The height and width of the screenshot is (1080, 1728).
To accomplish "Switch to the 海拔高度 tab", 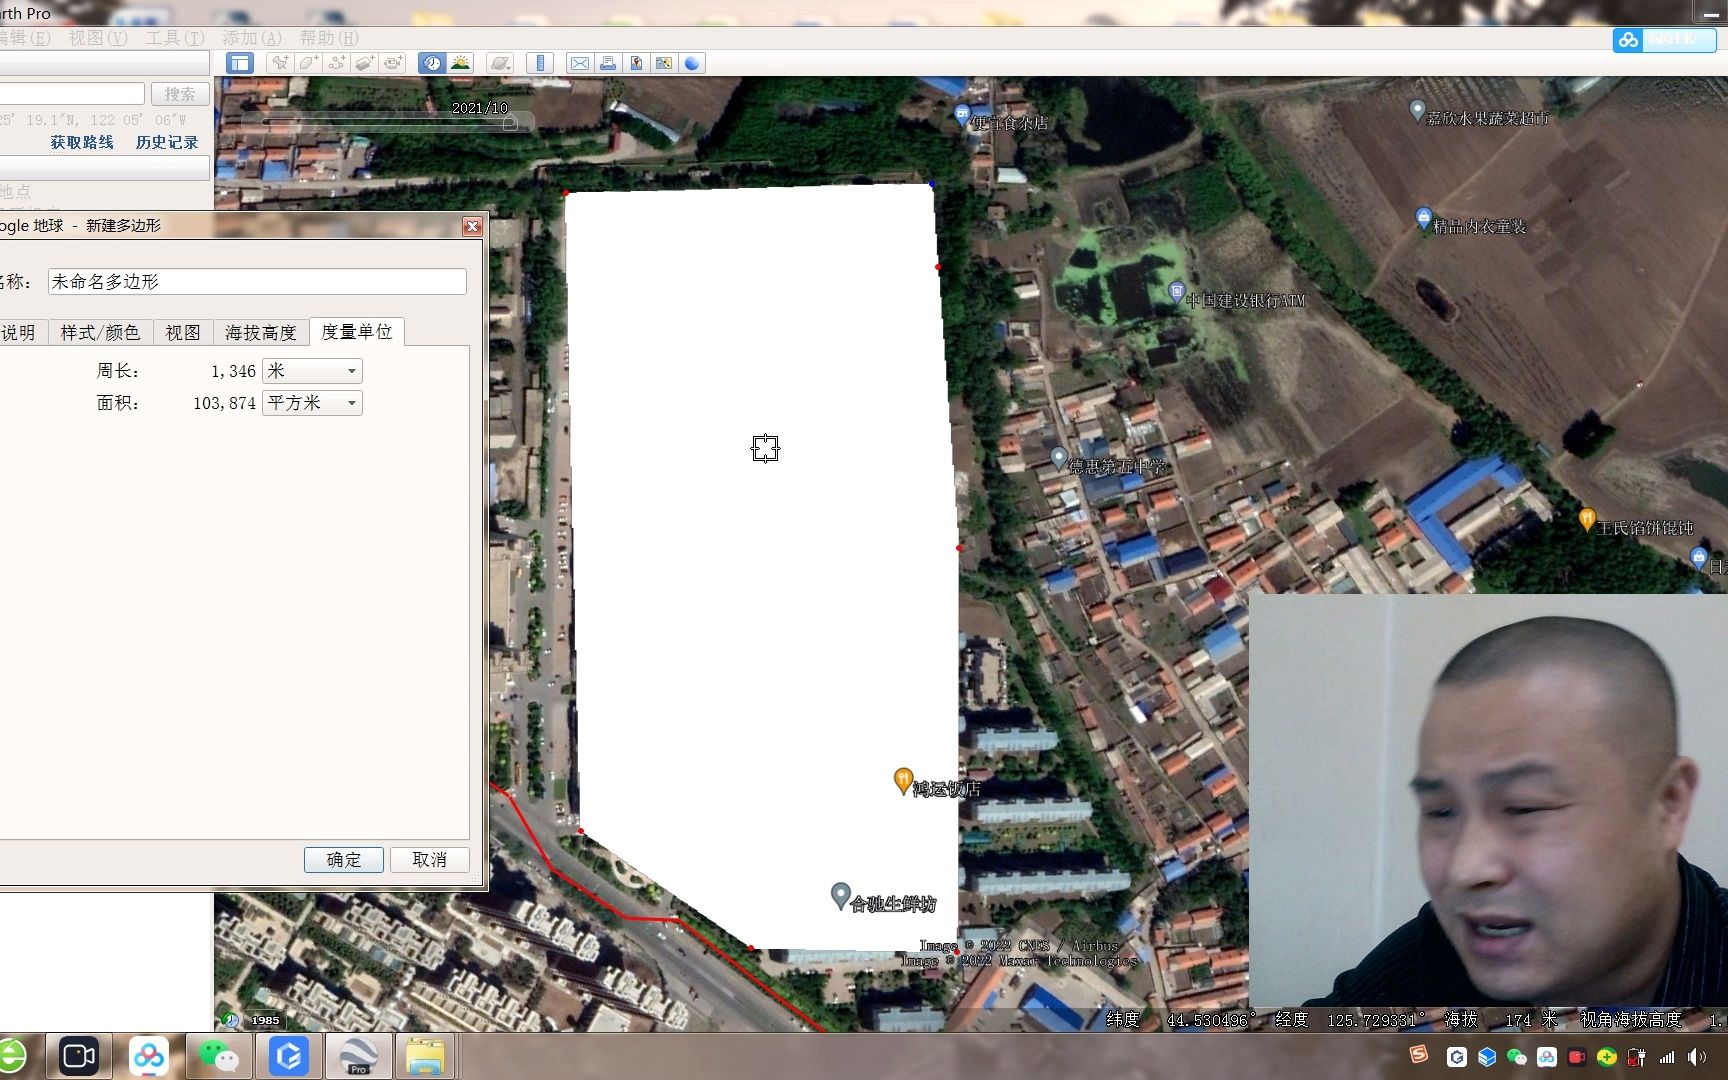I will [261, 332].
